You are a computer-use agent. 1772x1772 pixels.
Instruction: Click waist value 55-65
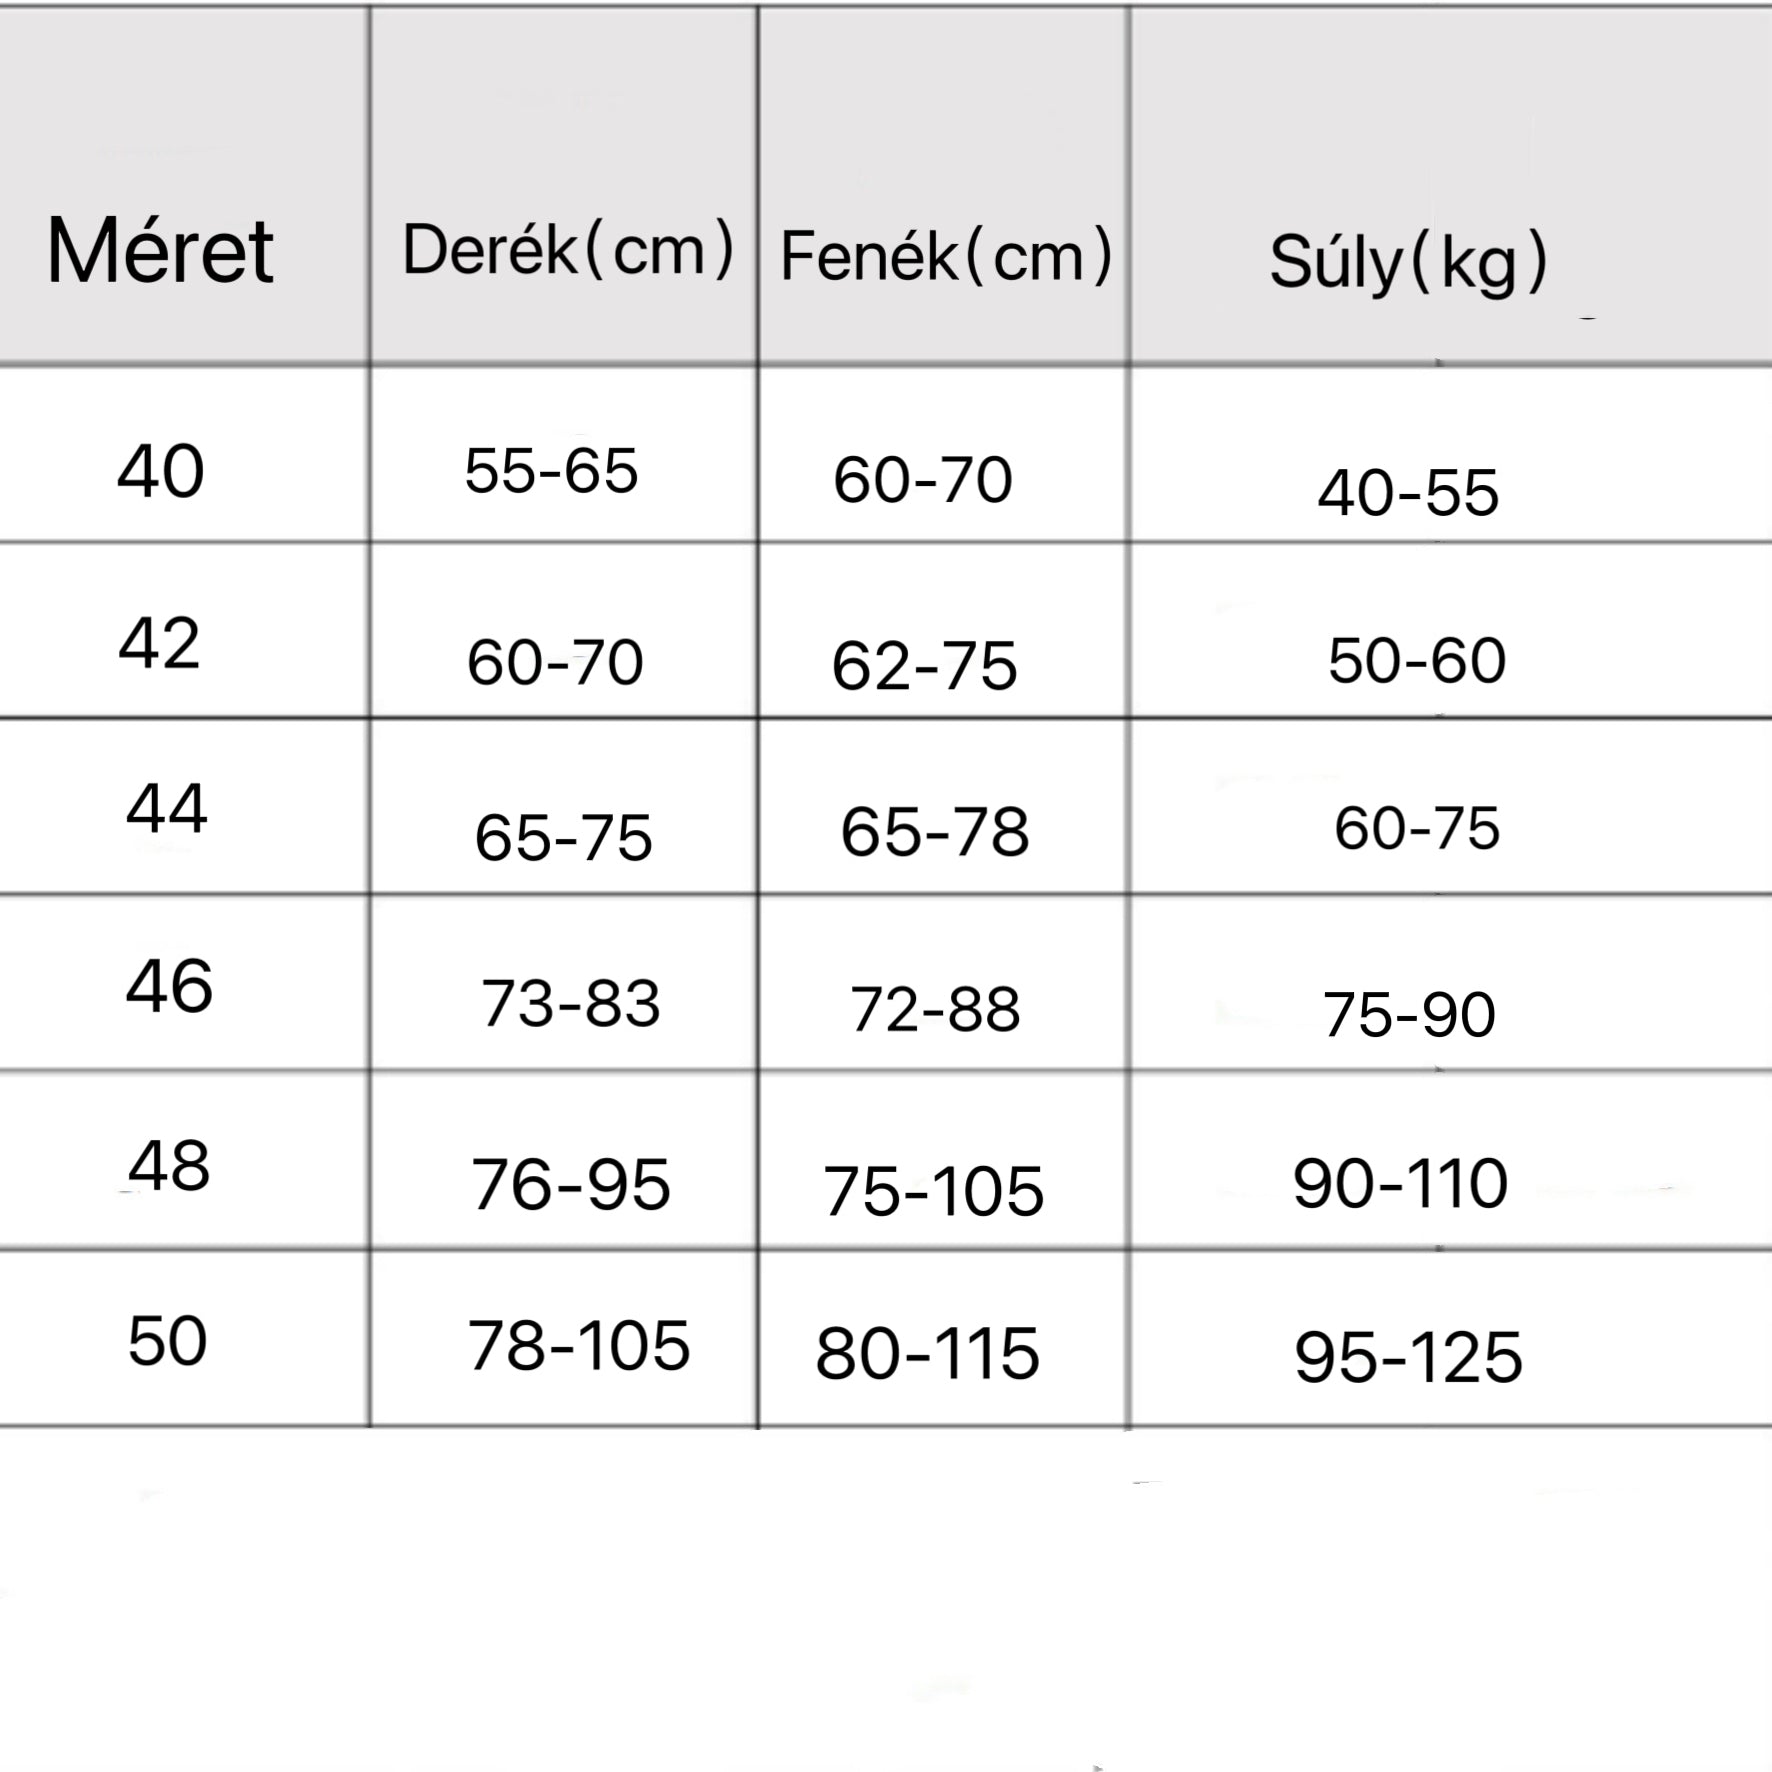[x=551, y=471]
